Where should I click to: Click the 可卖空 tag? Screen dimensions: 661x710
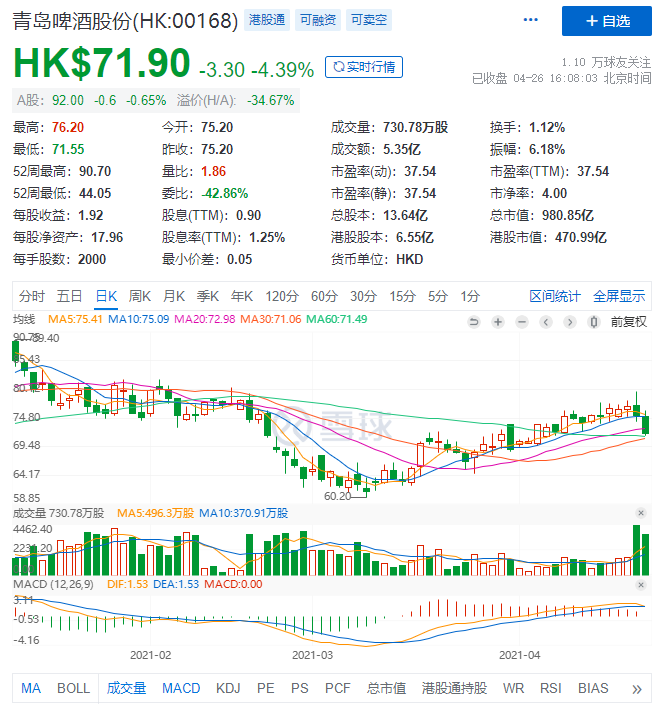click(369, 20)
